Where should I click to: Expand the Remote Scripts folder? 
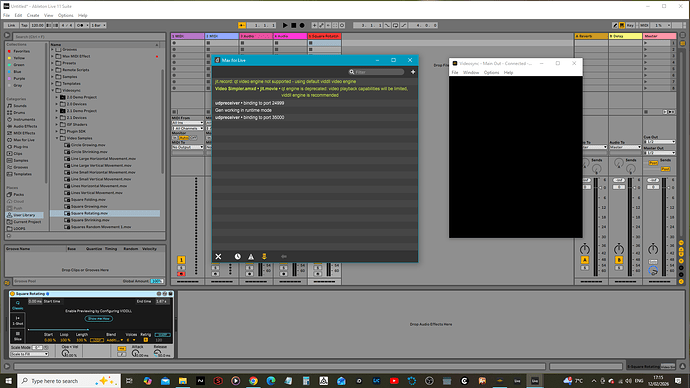point(52,70)
